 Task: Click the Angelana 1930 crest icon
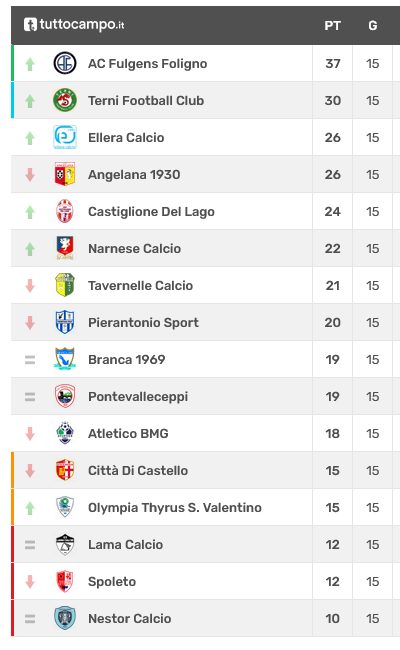(x=65, y=174)
